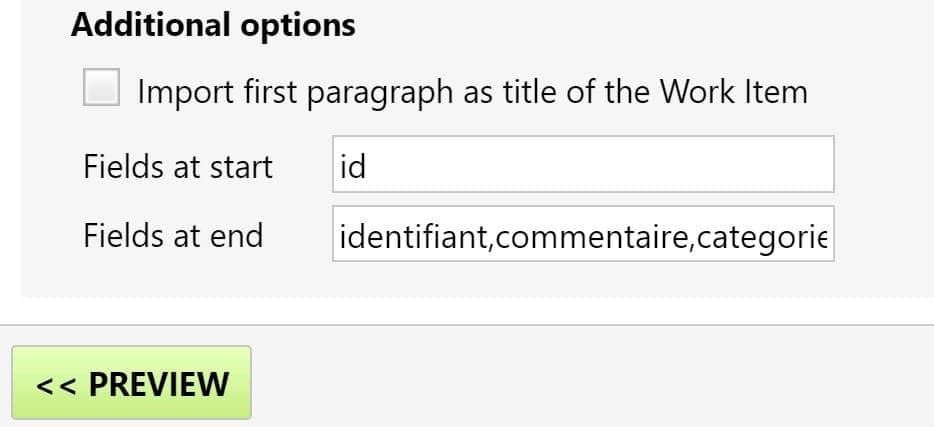
Task: Click the 'Fields at start' label
Action: [x=178, y=166]
